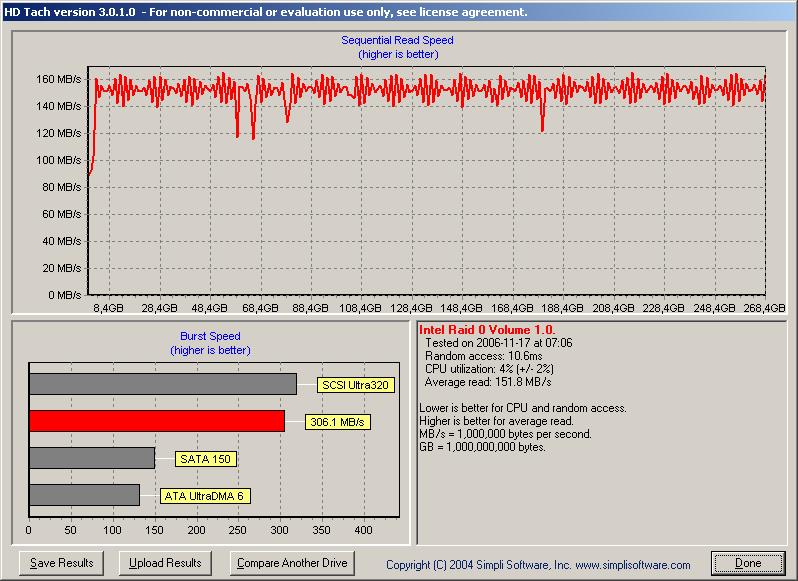Click the SCSI Ultra320 gray bar
Image resolution: width=798 pixels, height=581 pixels.
click(x=163, y=384)
